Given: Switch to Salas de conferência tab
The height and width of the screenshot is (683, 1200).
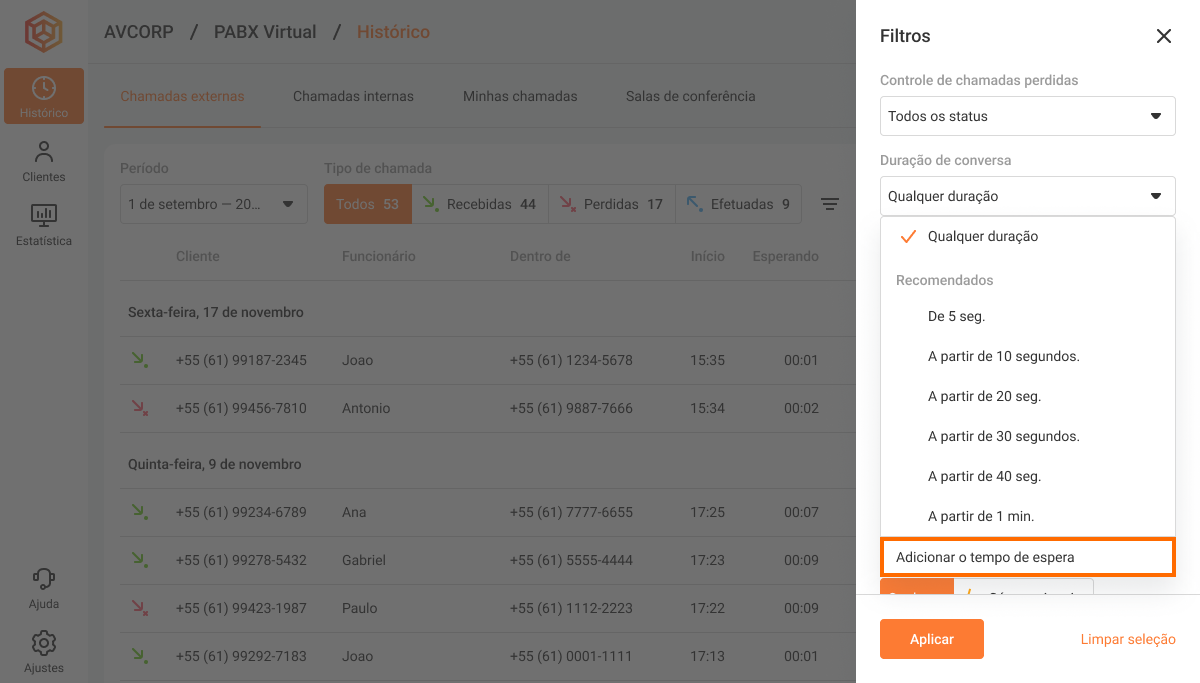Looking at the screenshot, I should [690, 97].
